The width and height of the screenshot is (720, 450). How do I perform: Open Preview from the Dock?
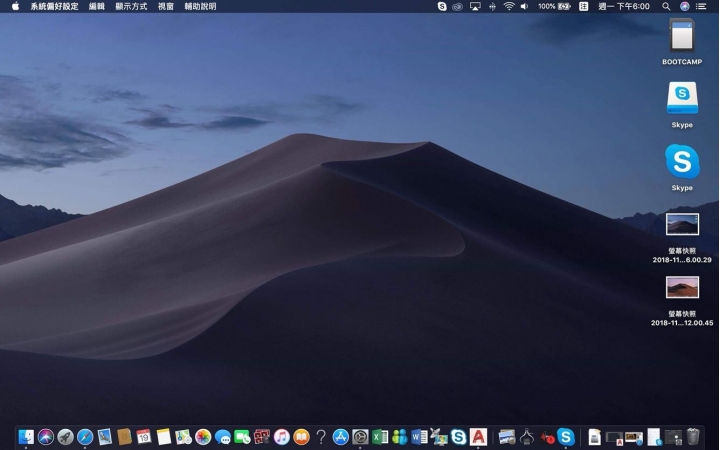[x=507, y=437]
